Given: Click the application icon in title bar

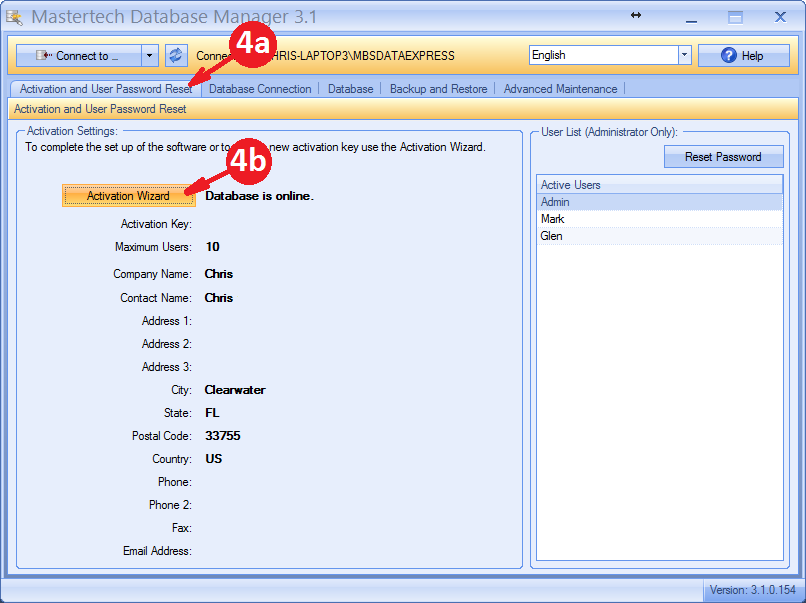Looking at the screenshot, I should (x=14, y=18).
